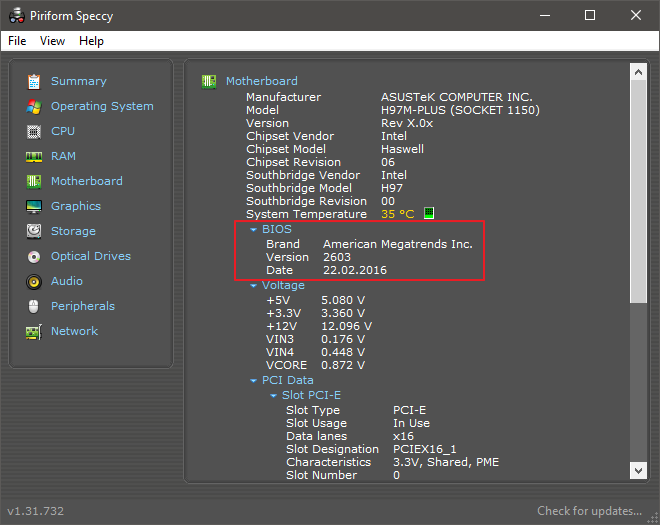Click the Storage hard drive icon
The height and width of the screenshot is (525, 660).
(x=34, y=231)
